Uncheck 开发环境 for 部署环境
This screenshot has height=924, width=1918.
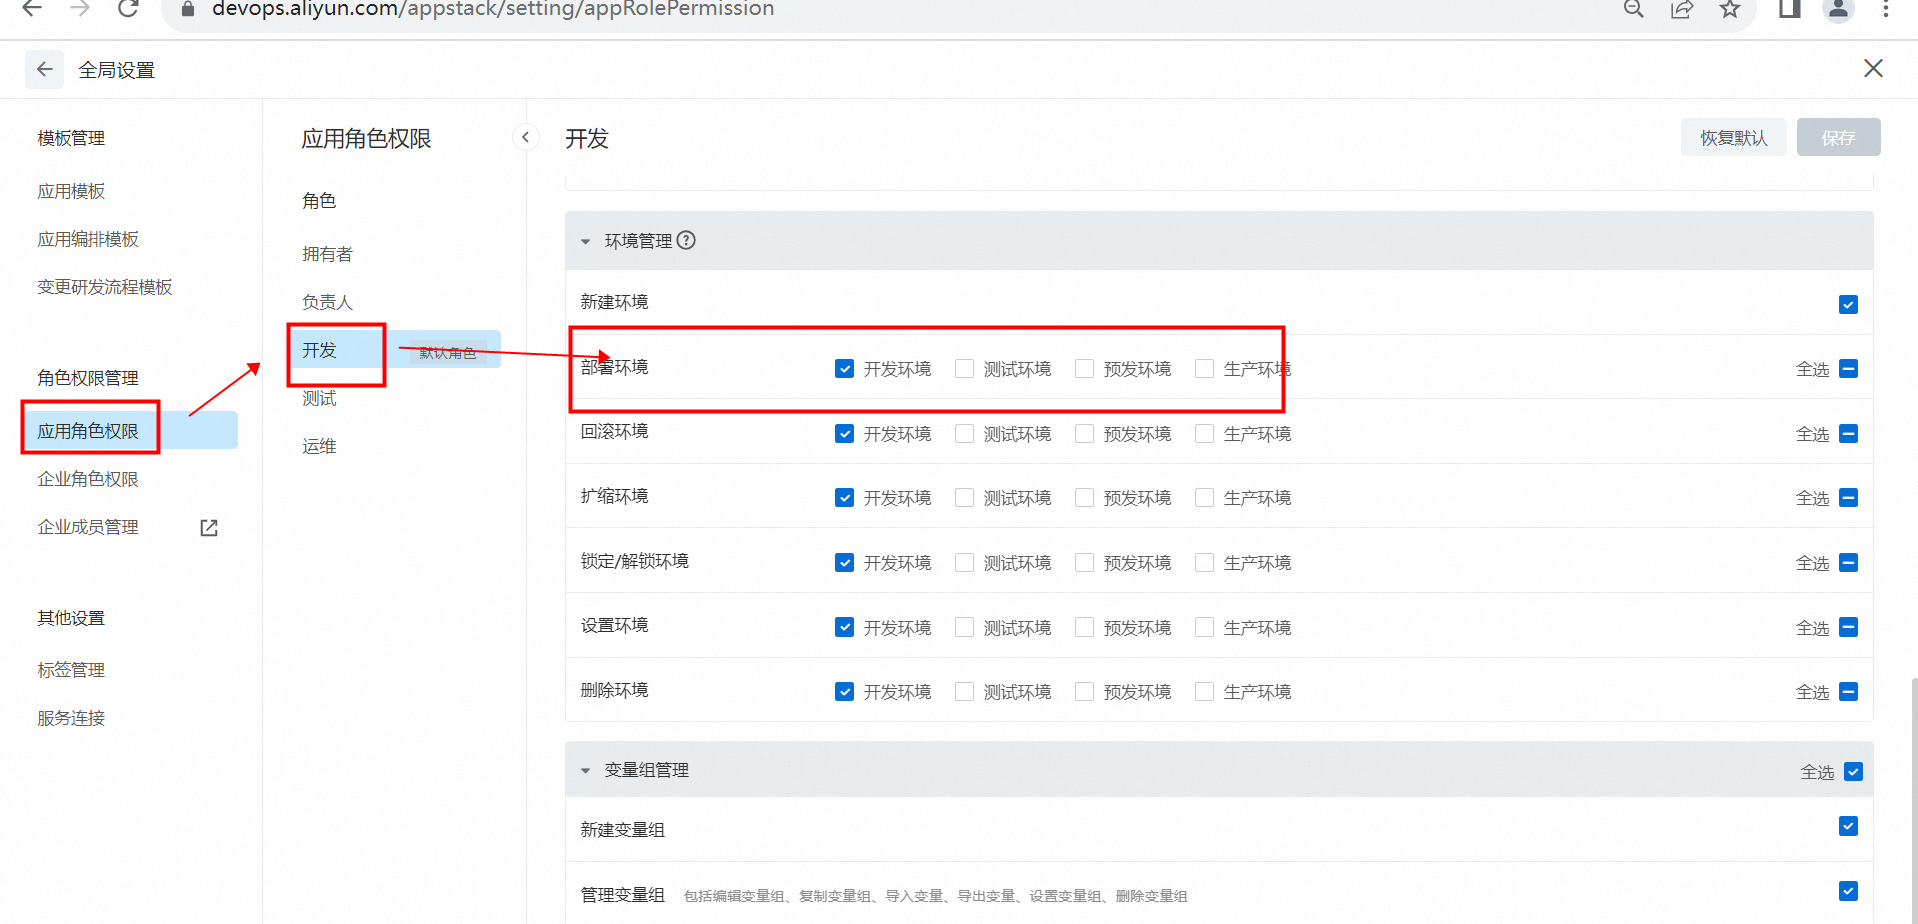pos(845,369)
